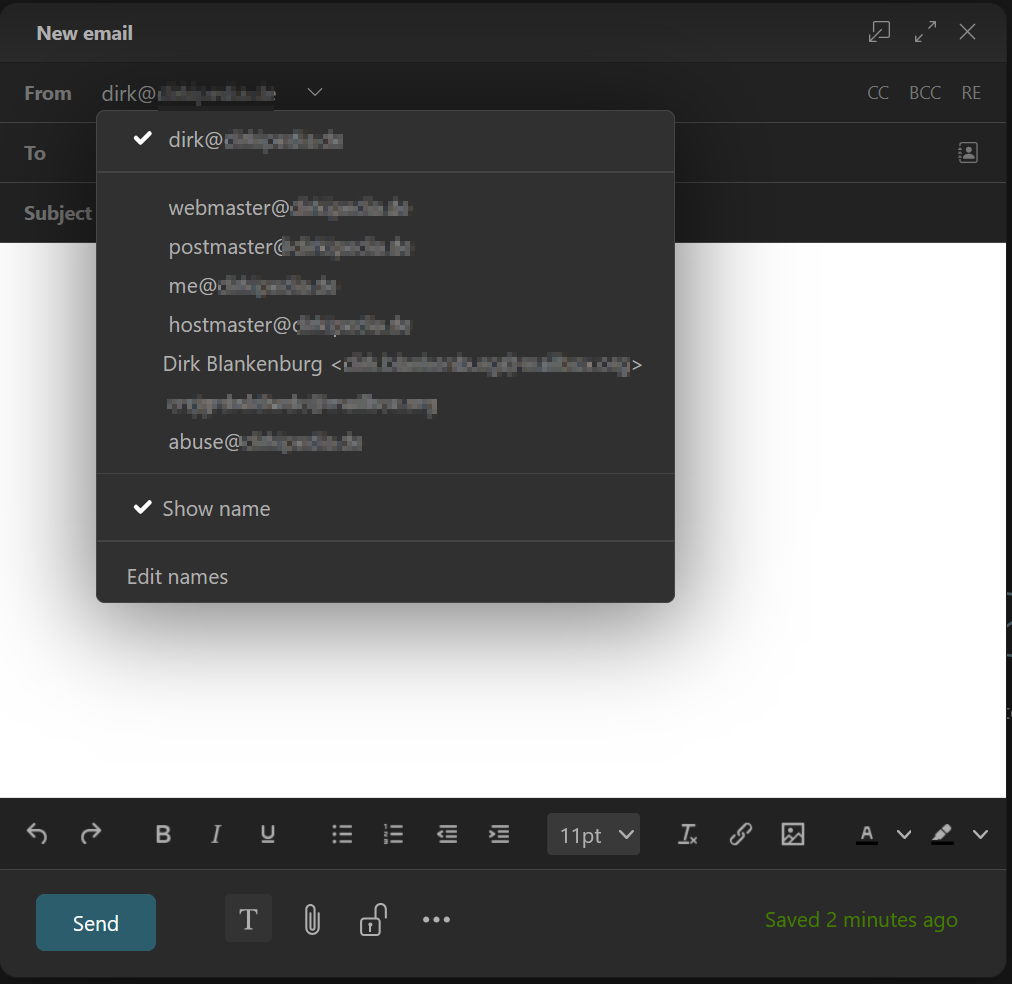1012x984 pixels.
Task: Click the redo arrow icon
Action: coord(91,834)
